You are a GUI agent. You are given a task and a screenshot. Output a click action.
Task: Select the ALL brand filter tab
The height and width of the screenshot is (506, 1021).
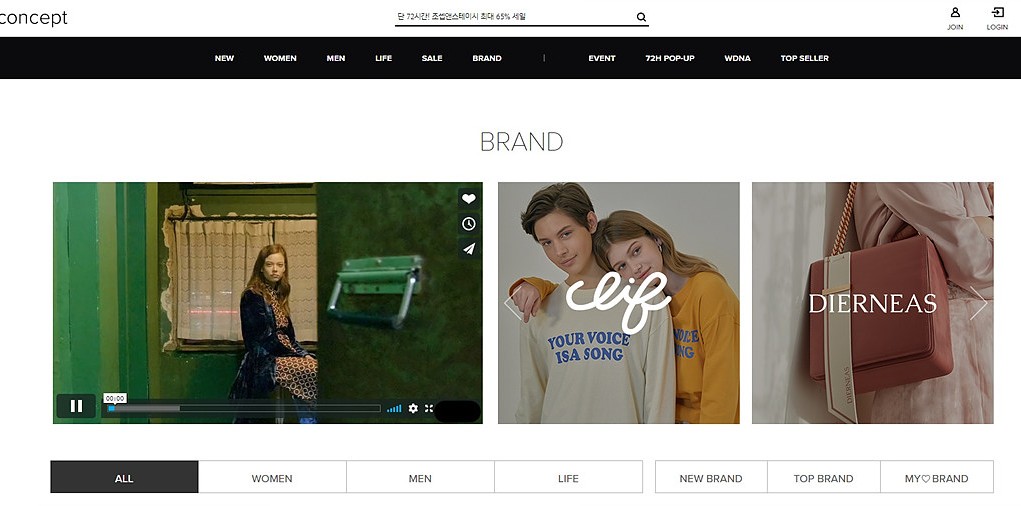124,477
